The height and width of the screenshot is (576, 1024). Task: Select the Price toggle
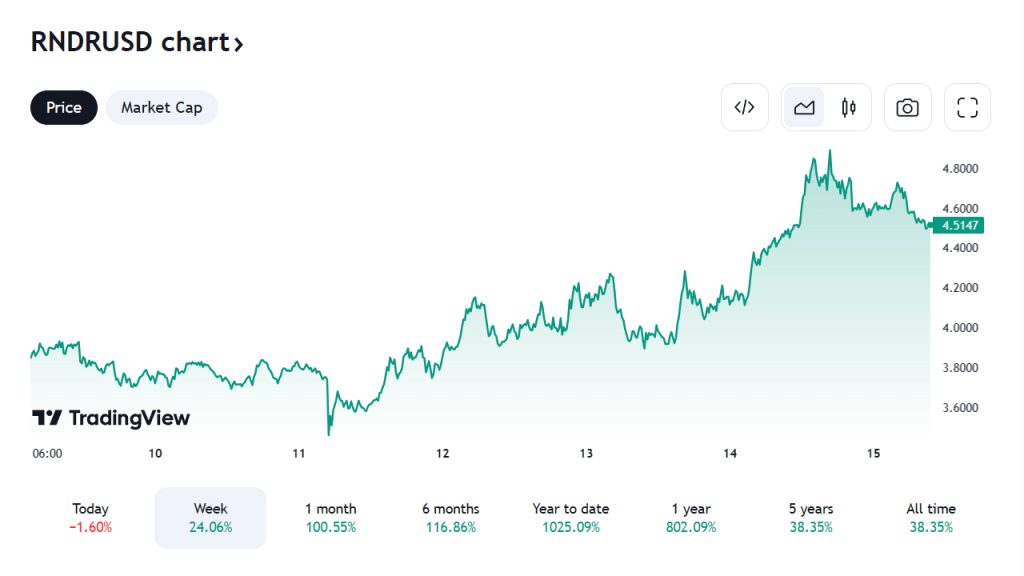click(63, 107)
